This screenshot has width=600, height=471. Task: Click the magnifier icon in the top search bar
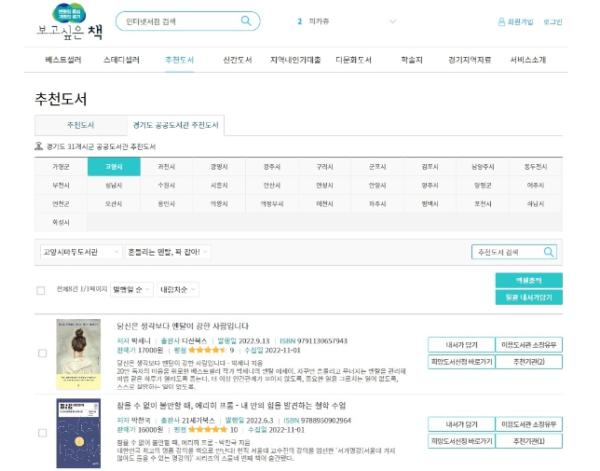246,21
